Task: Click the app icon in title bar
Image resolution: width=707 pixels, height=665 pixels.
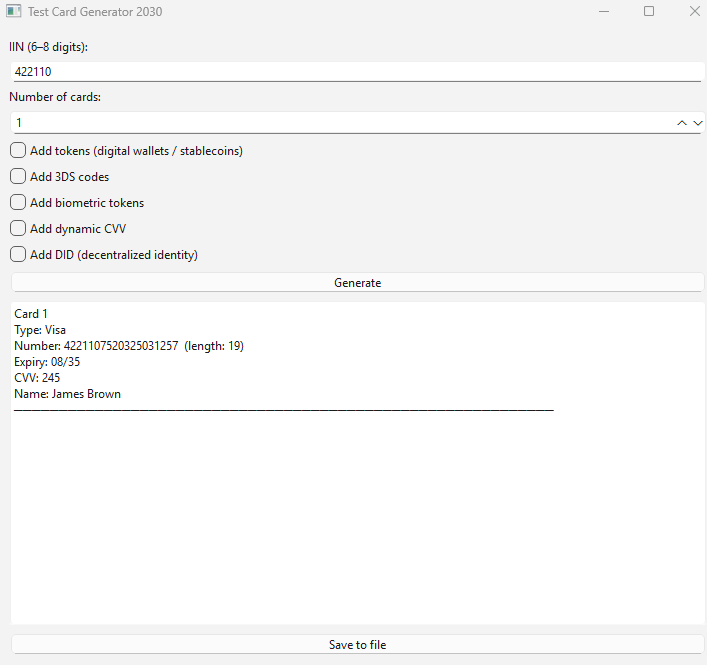Action: pyautogui.click(x=14, y=12)
